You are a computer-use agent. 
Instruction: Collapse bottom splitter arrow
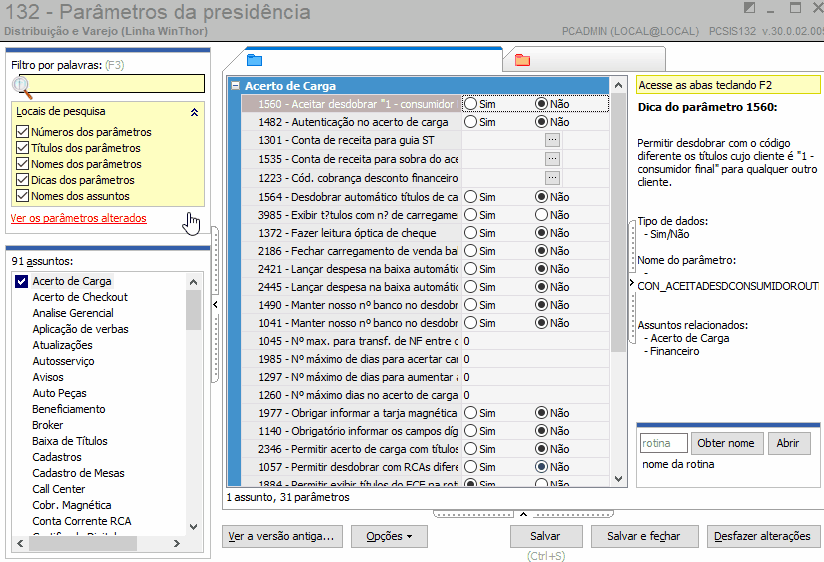[x=523, y=514]
